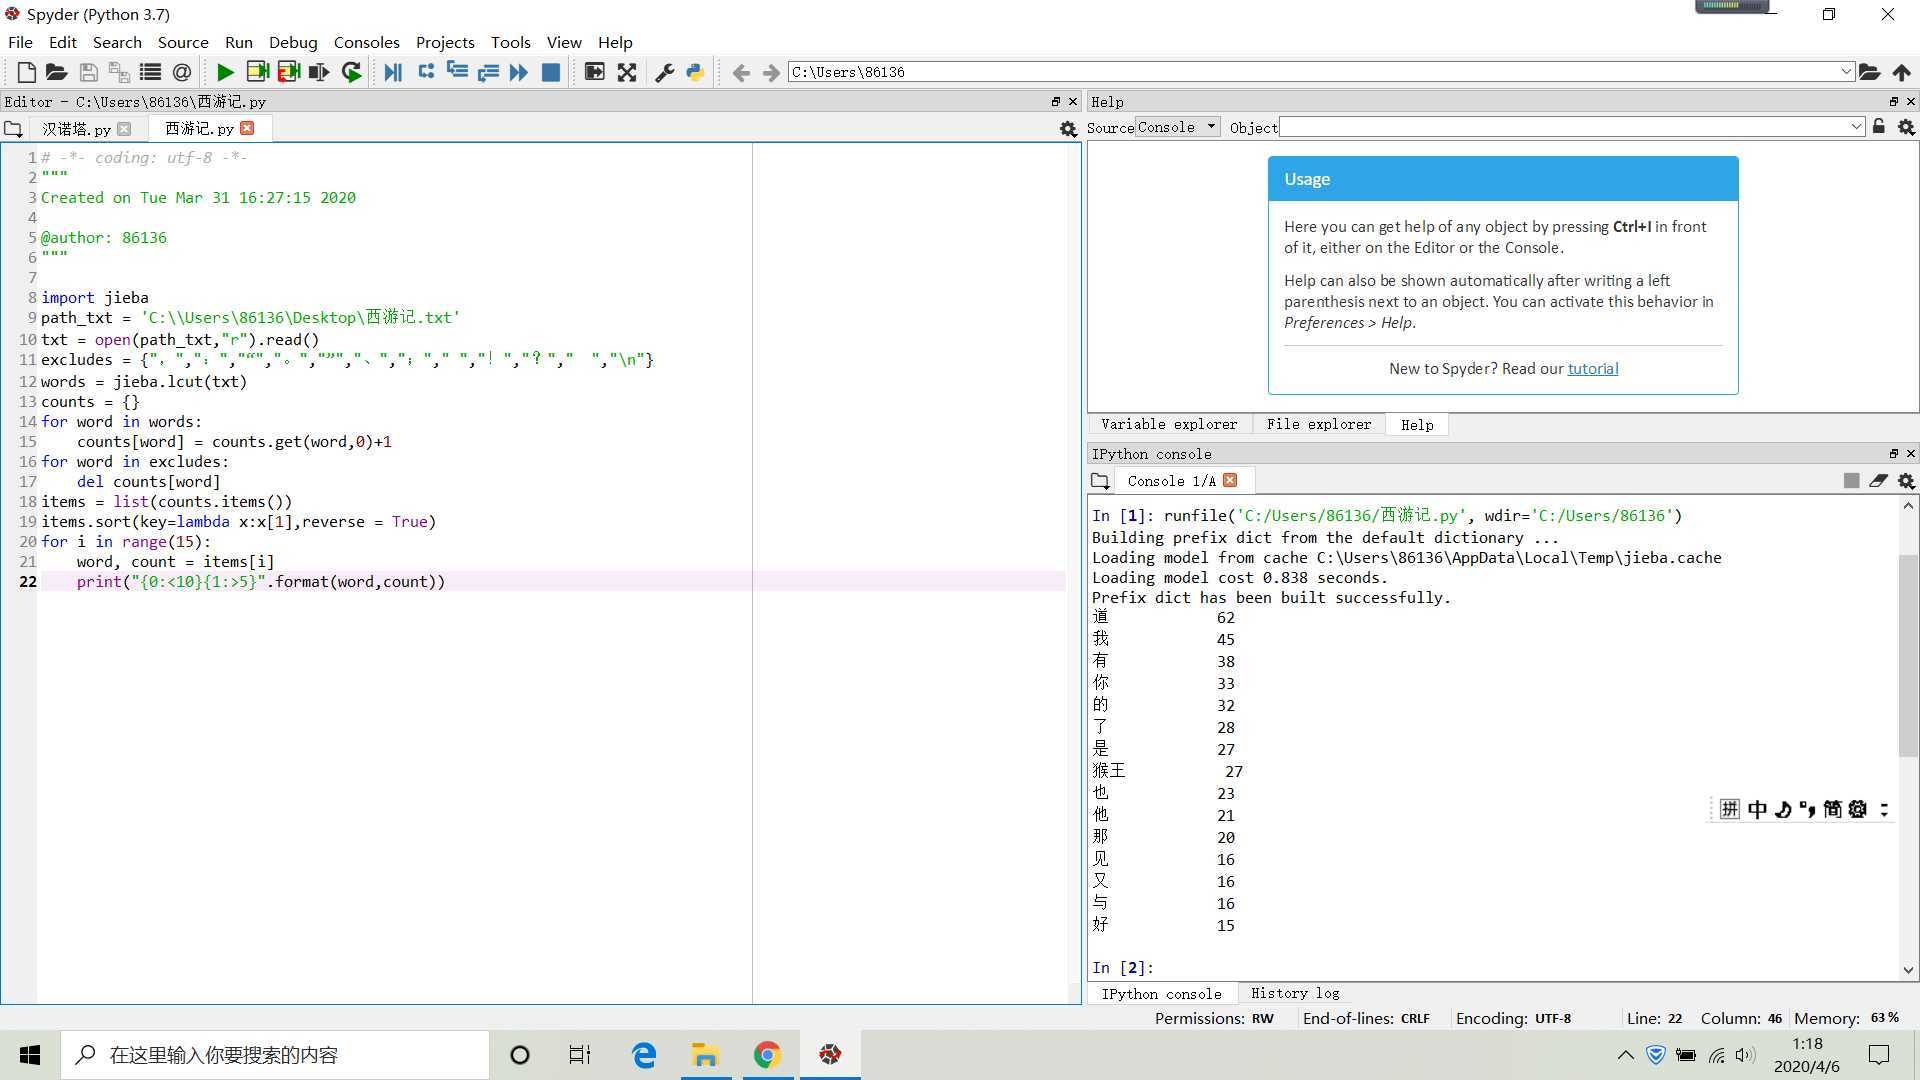Switch to 汉诺塔.py tab
The width and height of the screenshot is (1920, 1080).
point(76,129)
